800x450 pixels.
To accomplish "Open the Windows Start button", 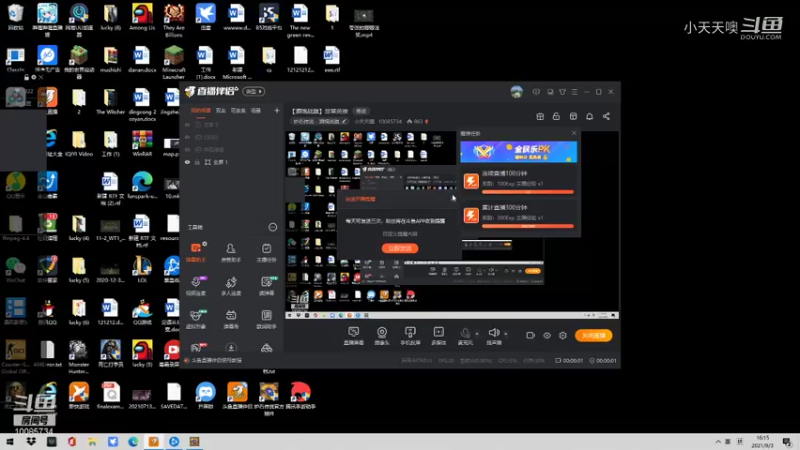I will click(x=10, y=442).
